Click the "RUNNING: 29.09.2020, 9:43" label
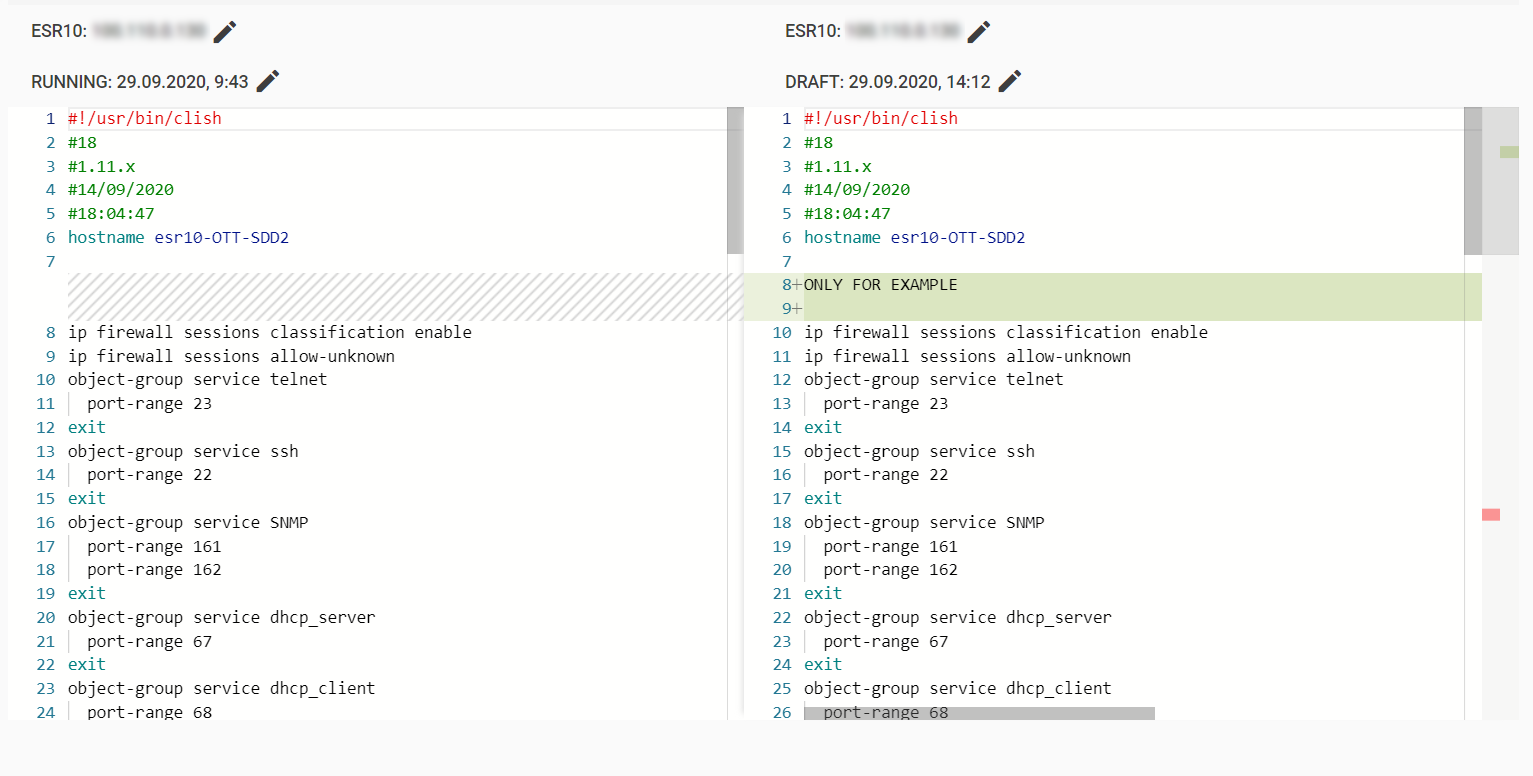 click(140, 82)
